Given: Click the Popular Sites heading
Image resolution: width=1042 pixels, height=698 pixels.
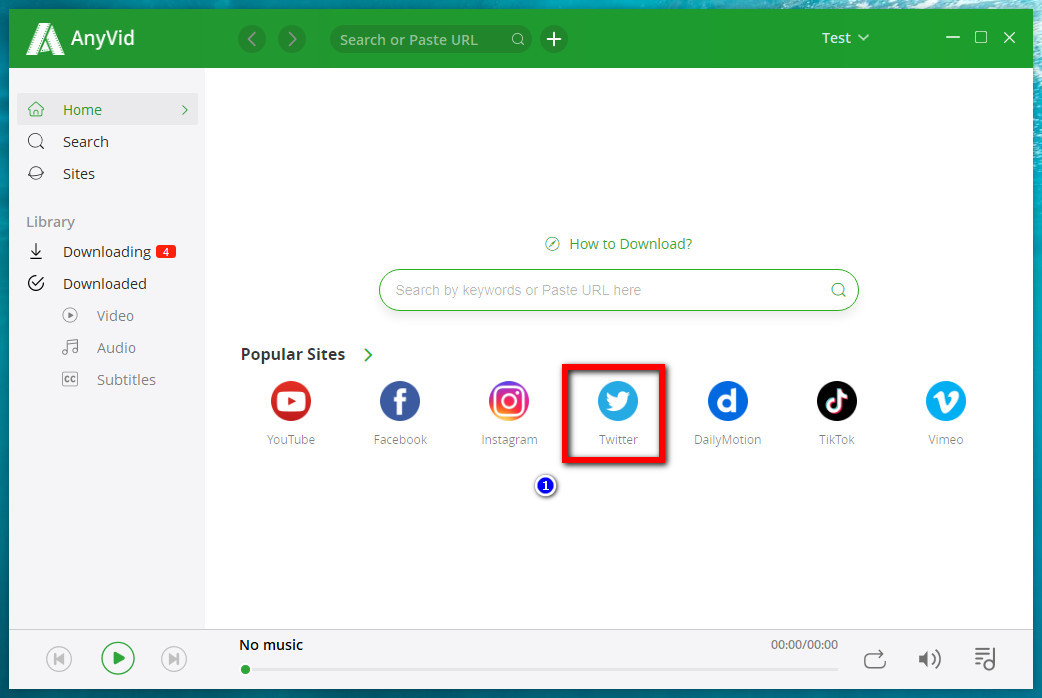Looking at the screenshot, I should coord(293,354).
